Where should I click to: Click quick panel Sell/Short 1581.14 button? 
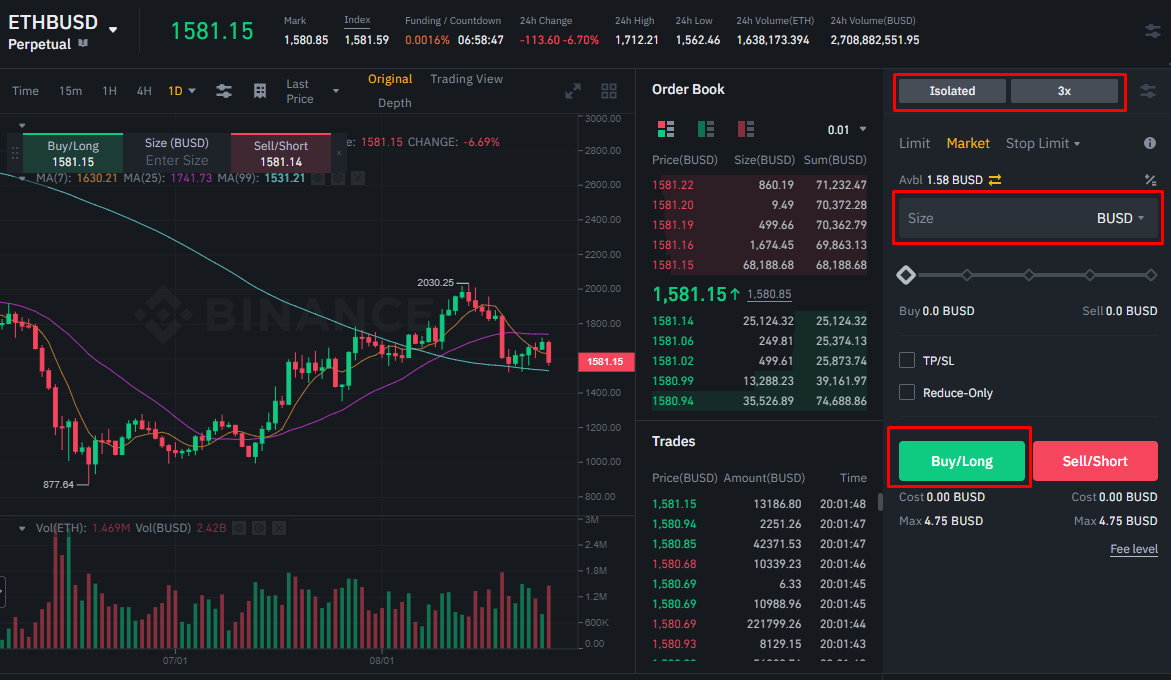pos(281,153)
